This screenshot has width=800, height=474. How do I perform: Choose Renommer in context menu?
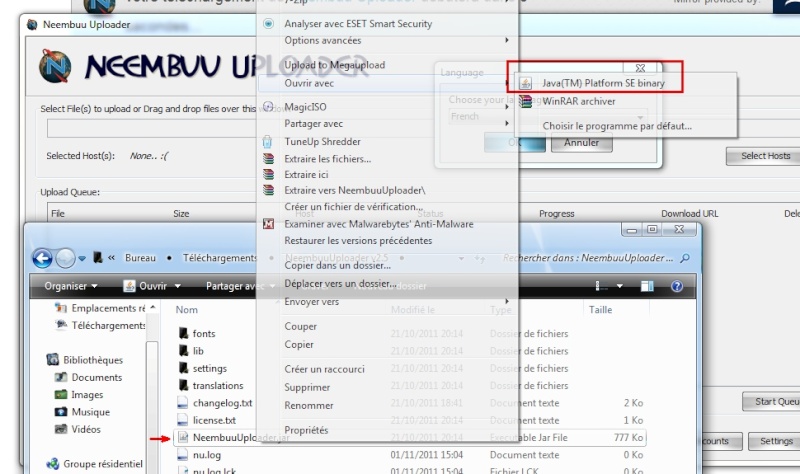(x=309, y=405)
